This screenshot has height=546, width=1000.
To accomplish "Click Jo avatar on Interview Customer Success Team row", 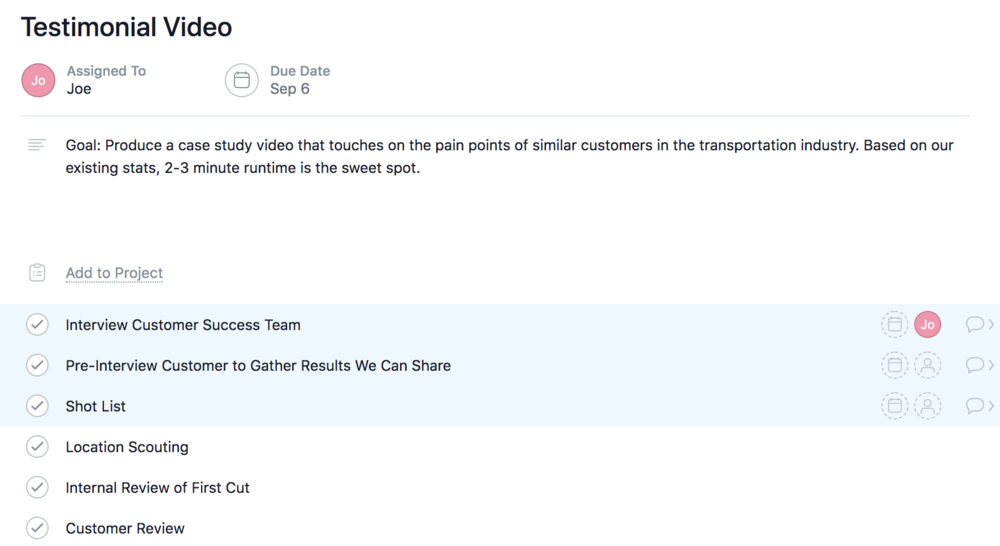I will point(928,325).
